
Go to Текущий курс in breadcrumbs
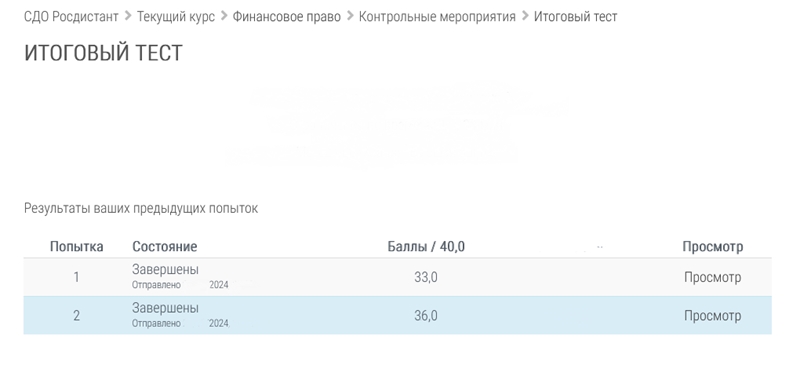pyautogui.click(x=176, y=16)
